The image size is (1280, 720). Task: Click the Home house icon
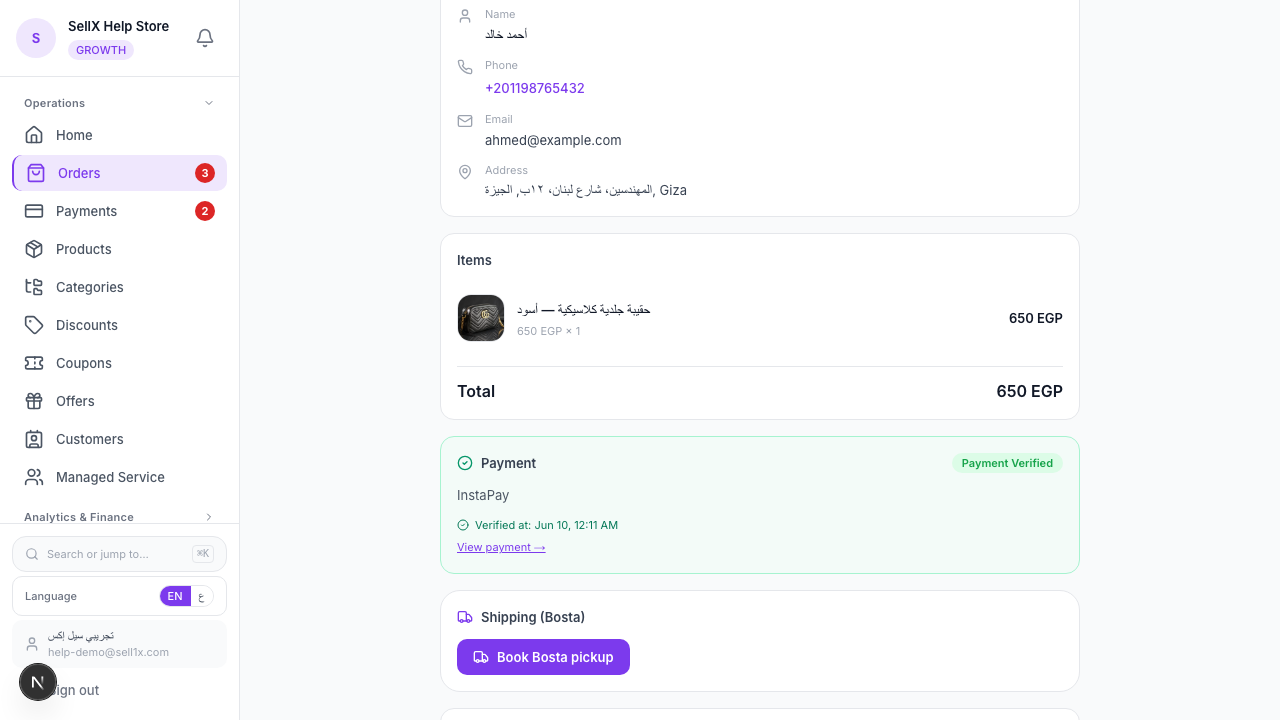coord(34,135)
